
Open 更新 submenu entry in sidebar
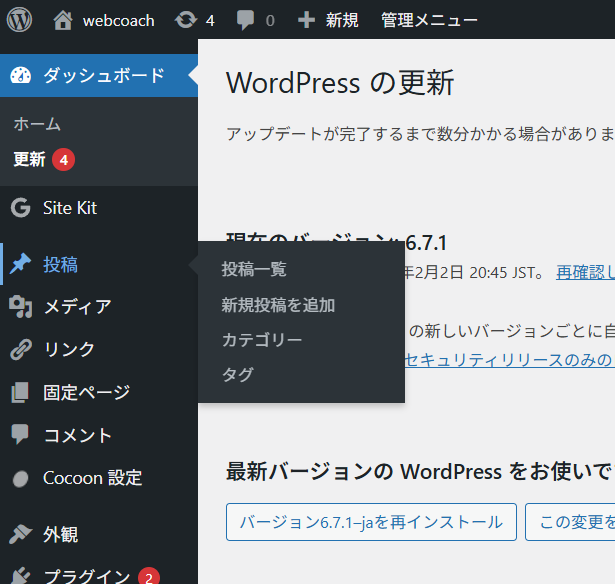tap(29, 159)
